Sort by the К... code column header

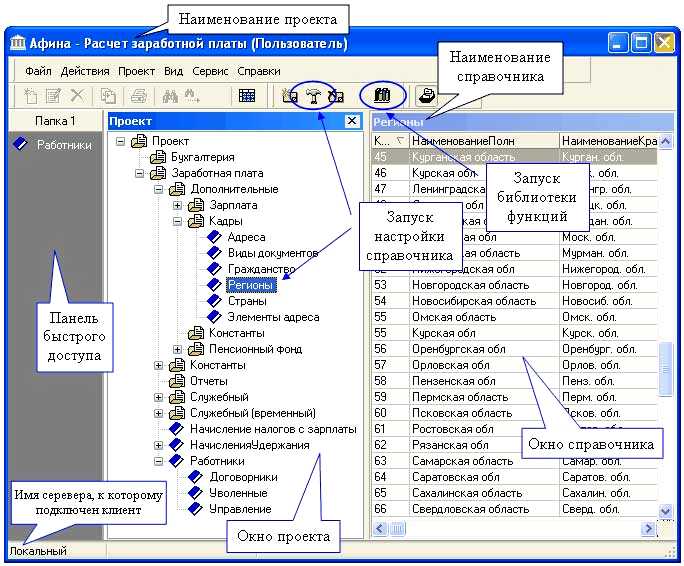(x=390, y=141)
